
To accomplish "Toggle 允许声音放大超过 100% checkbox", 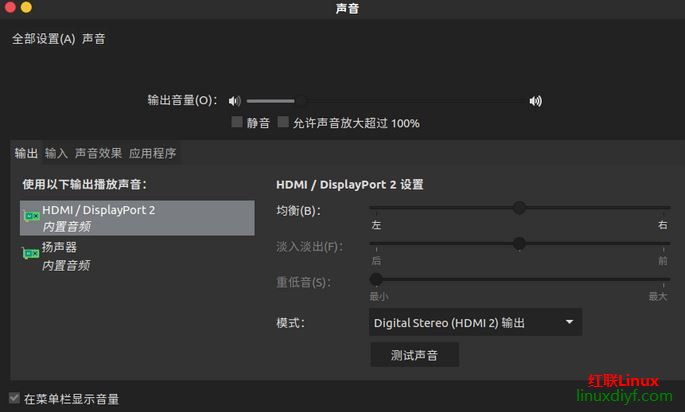I will click(283, 123).
